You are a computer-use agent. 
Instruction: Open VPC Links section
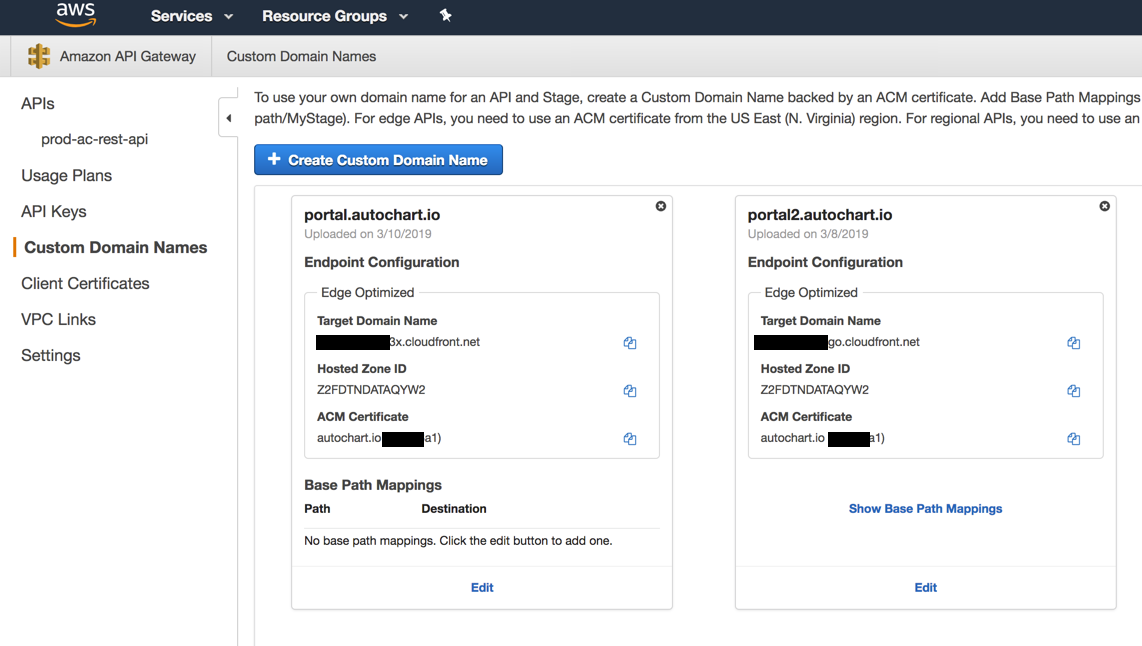click(58, 319)
